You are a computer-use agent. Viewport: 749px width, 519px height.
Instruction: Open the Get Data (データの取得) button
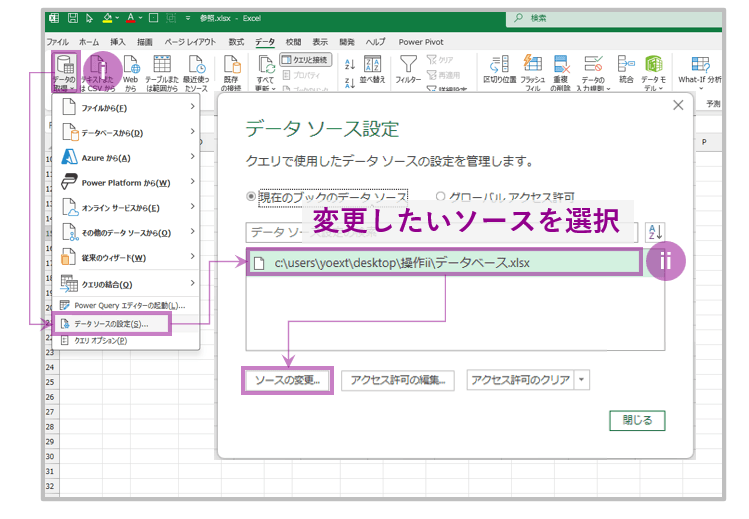64,73
